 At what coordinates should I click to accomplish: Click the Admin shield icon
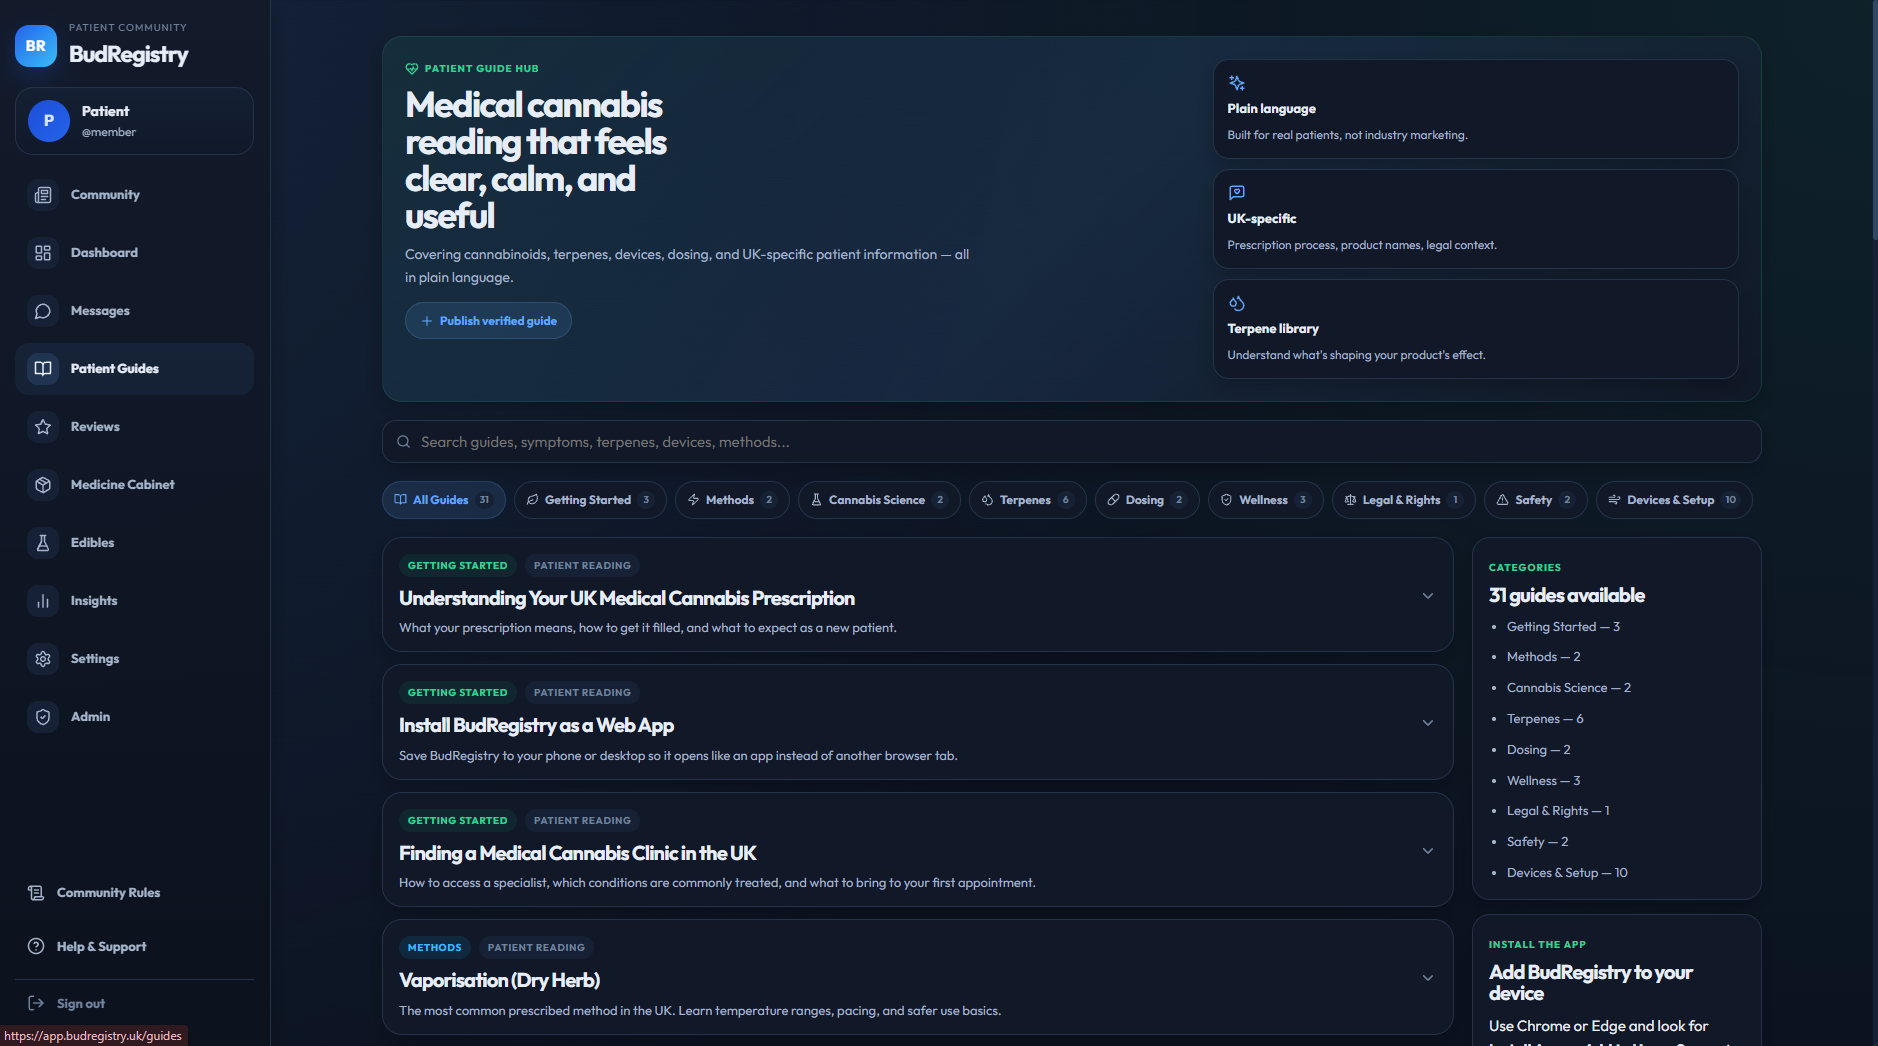point(43,717)
